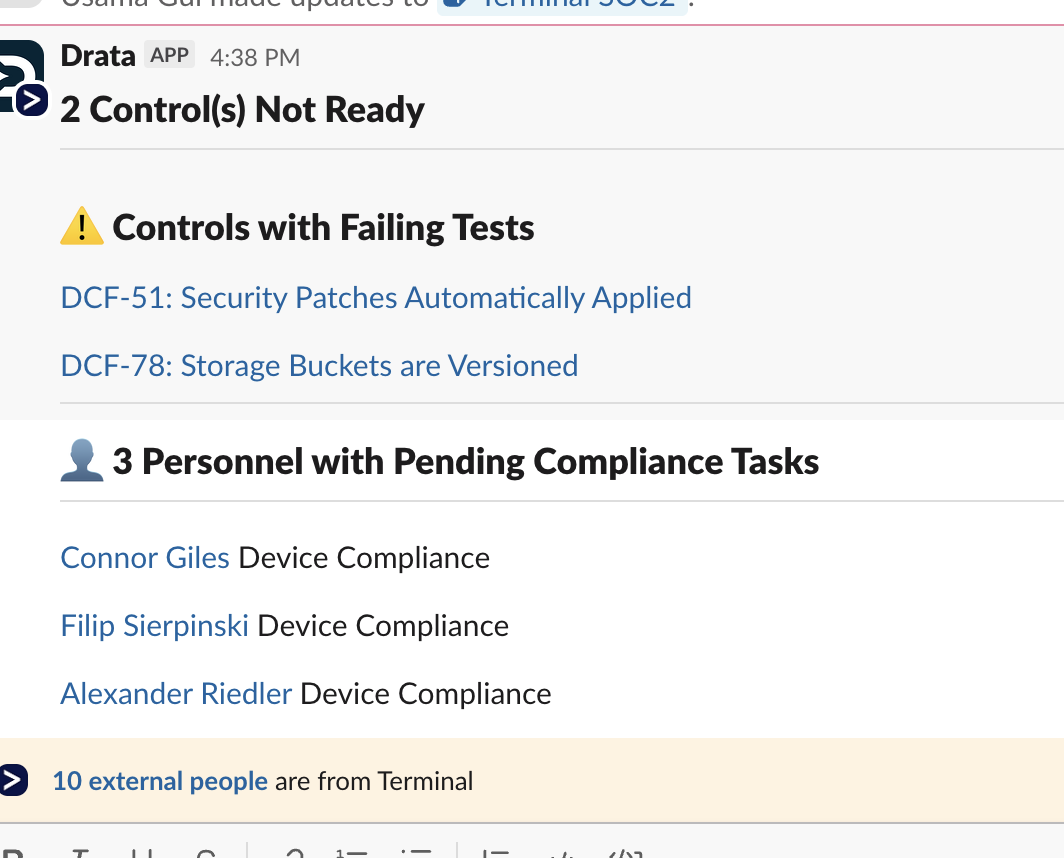Screen dimensions: 1064x858
Task: Open Connor Giles' profile link
Action: (145, 558)
